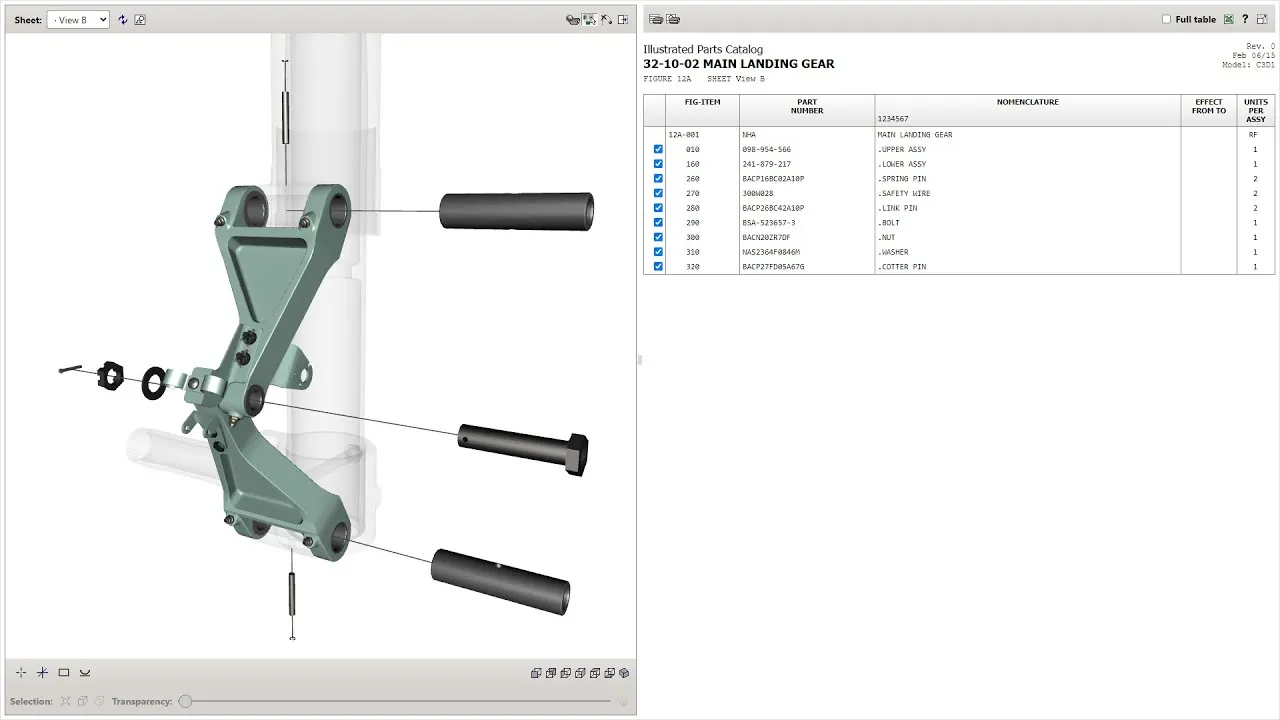This screenshot has width=1280, height=720.
Task: Export the parts table with the Excel icon
Action: pos(1229,19)
